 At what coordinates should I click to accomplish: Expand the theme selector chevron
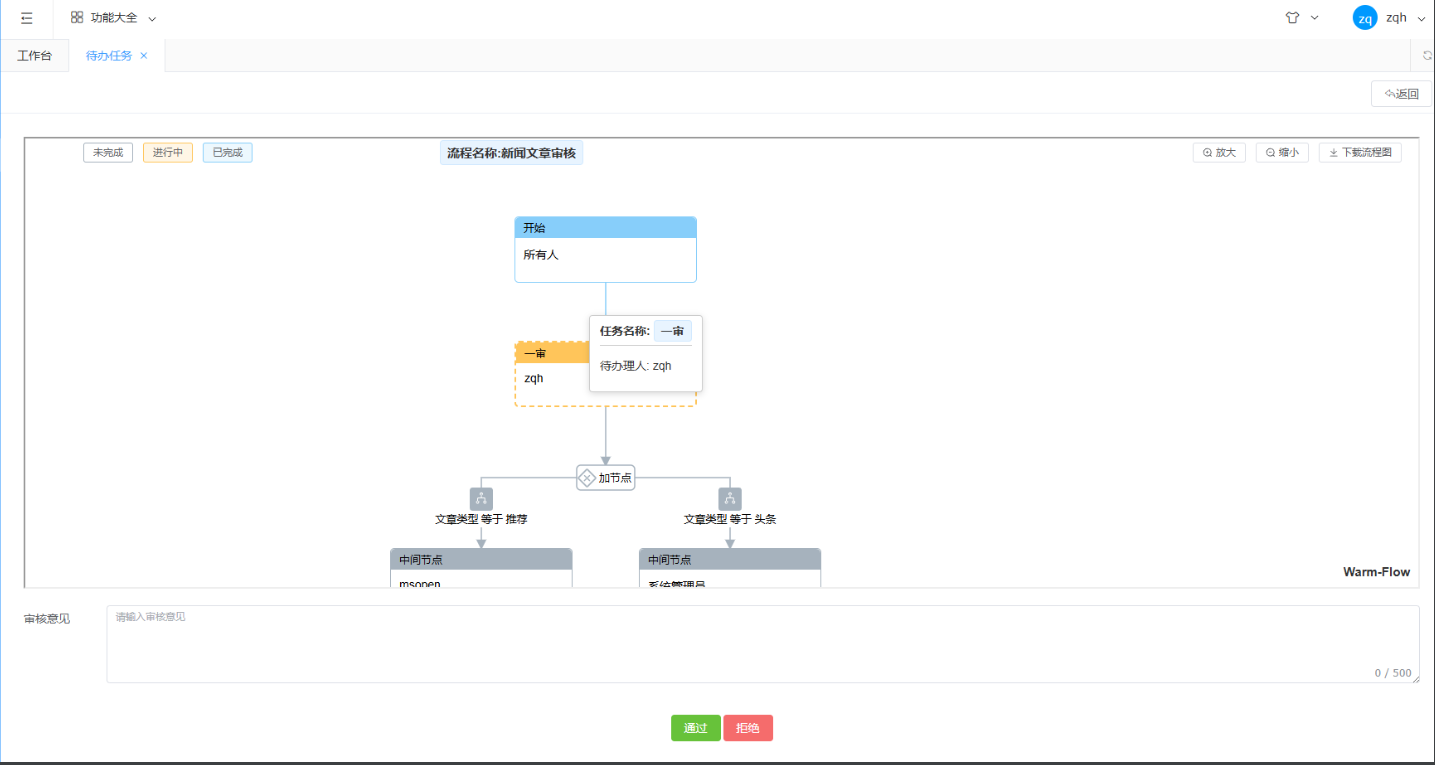click(1314, 18)
